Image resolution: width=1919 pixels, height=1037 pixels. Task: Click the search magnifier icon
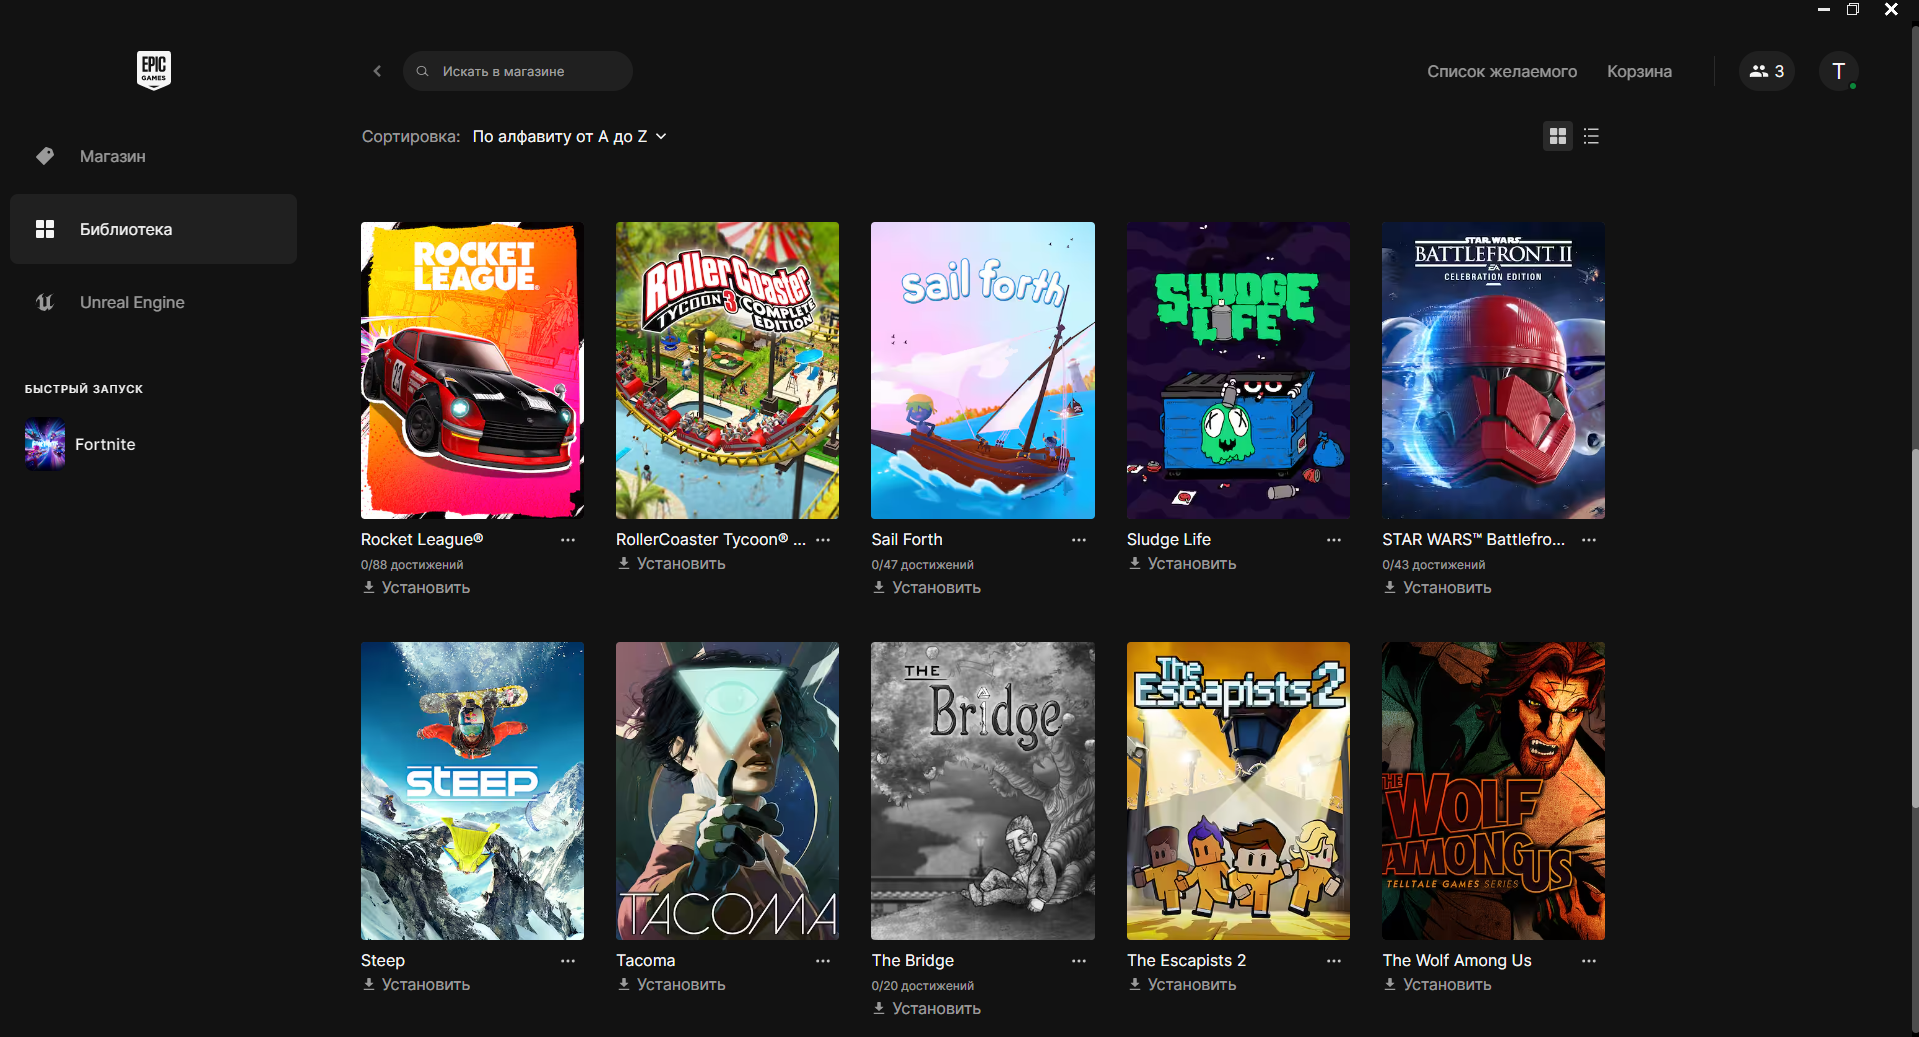coord(422,71)
